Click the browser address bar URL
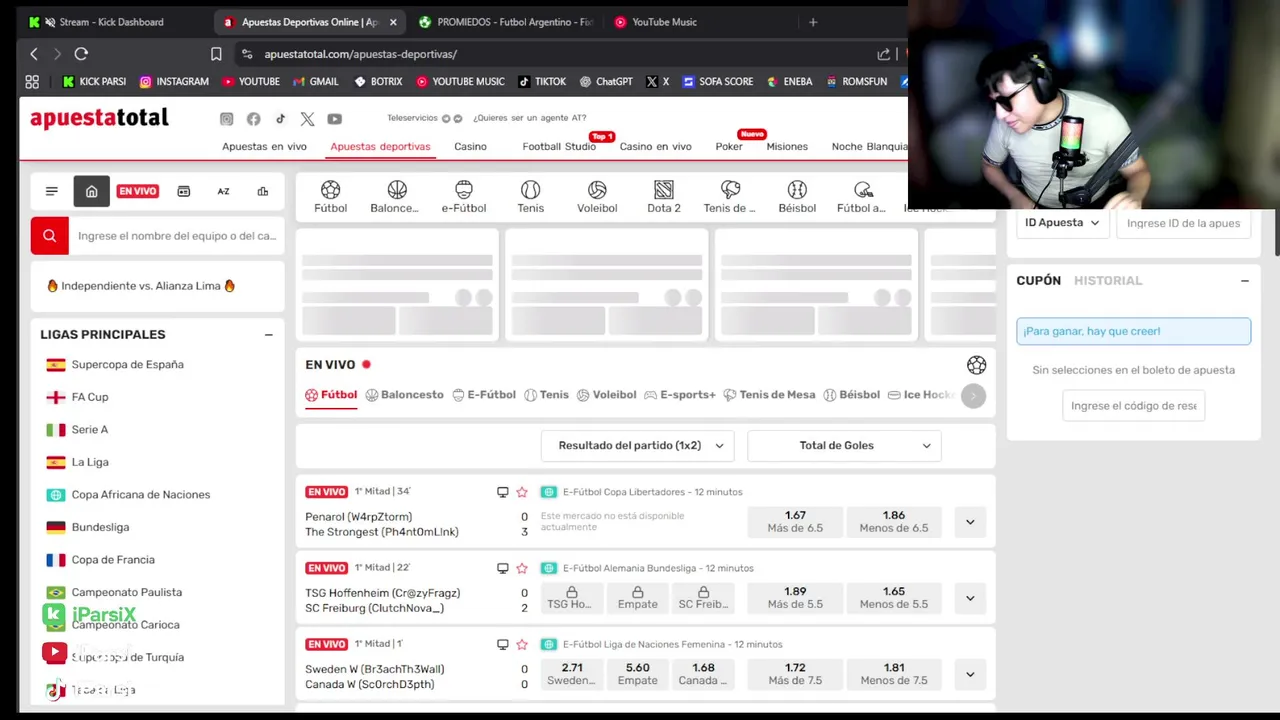This screenshot has height=720, width=1280. pyautogui.click(x=361, y=54)
